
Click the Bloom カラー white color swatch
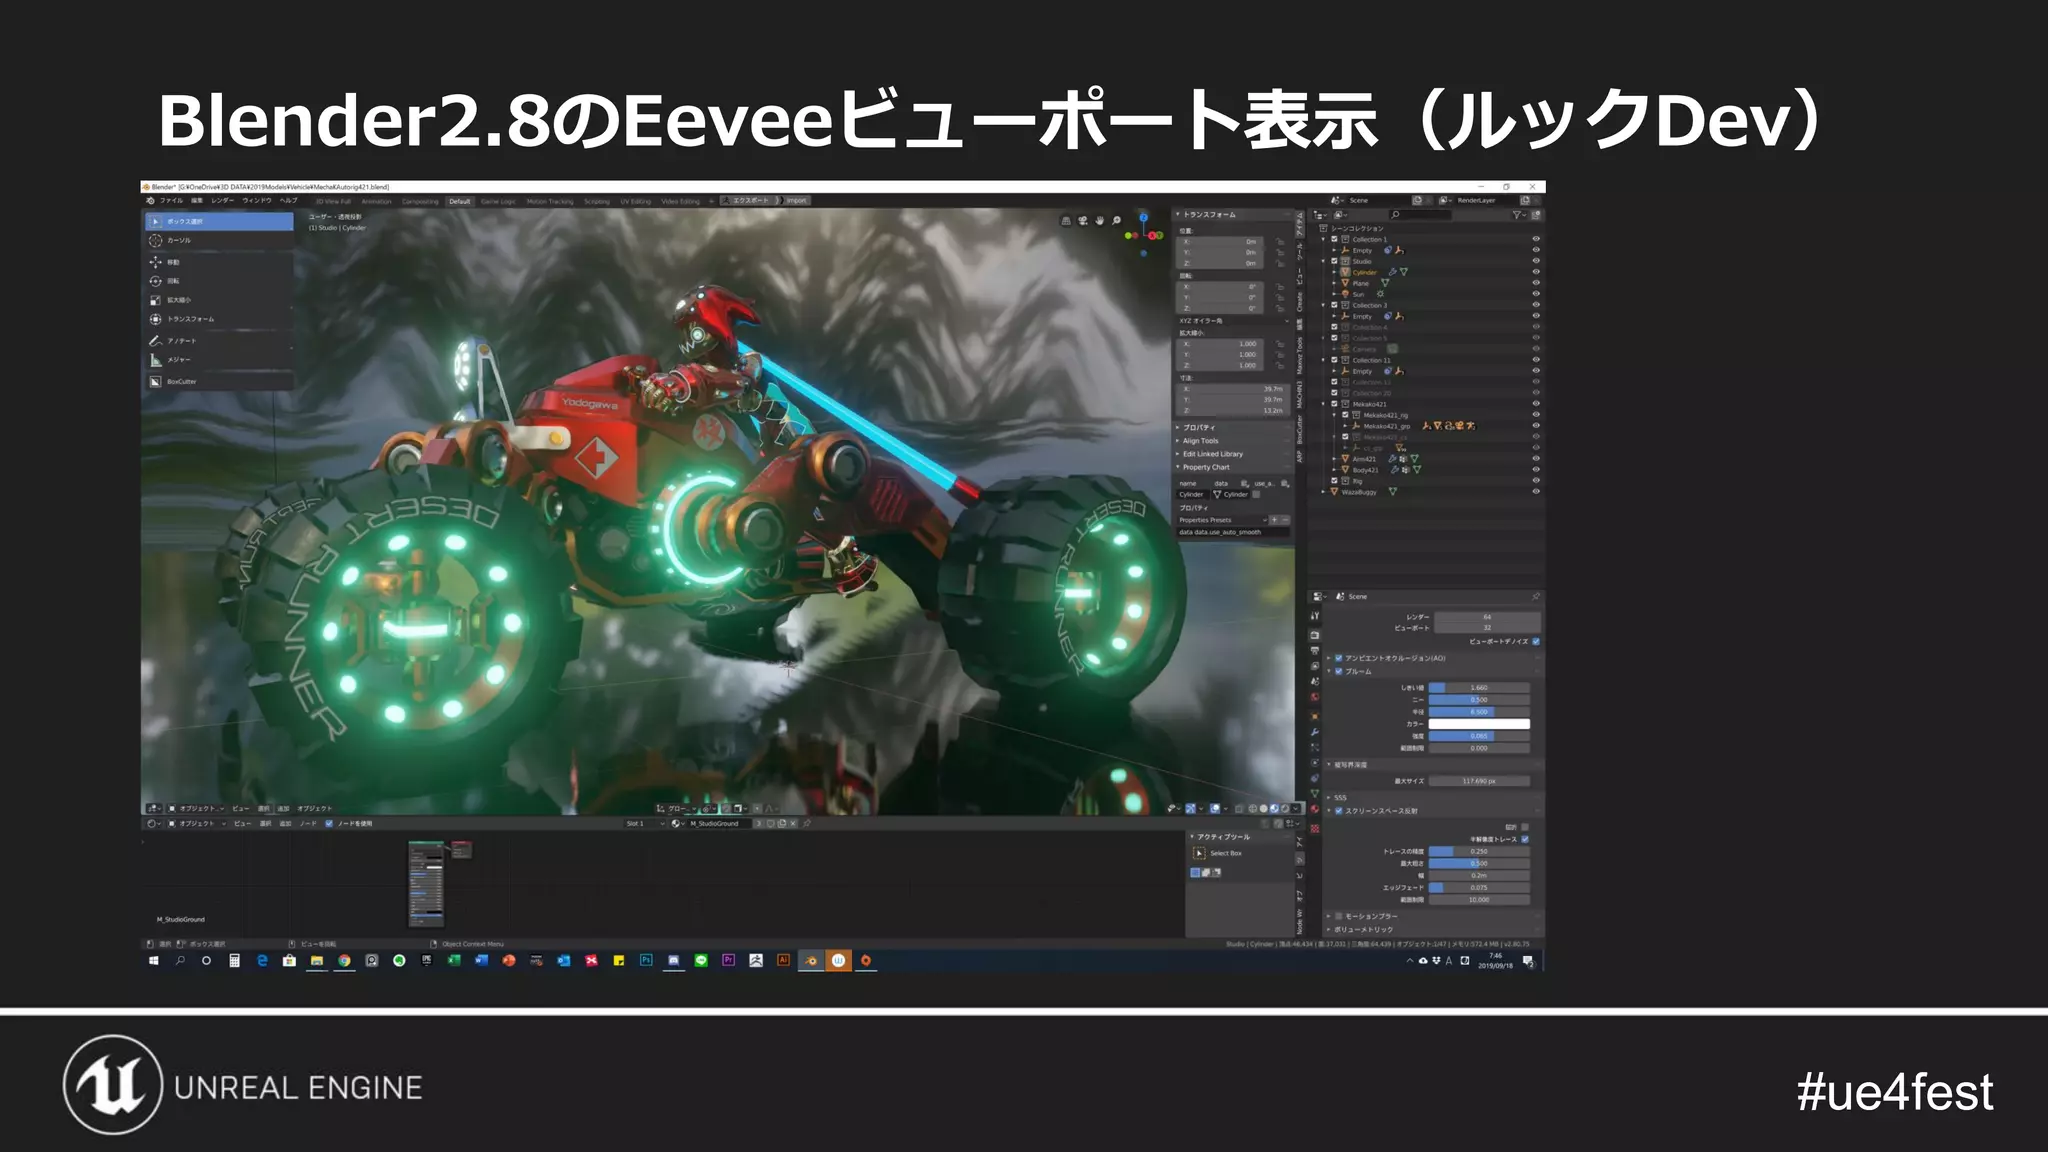1479,724
